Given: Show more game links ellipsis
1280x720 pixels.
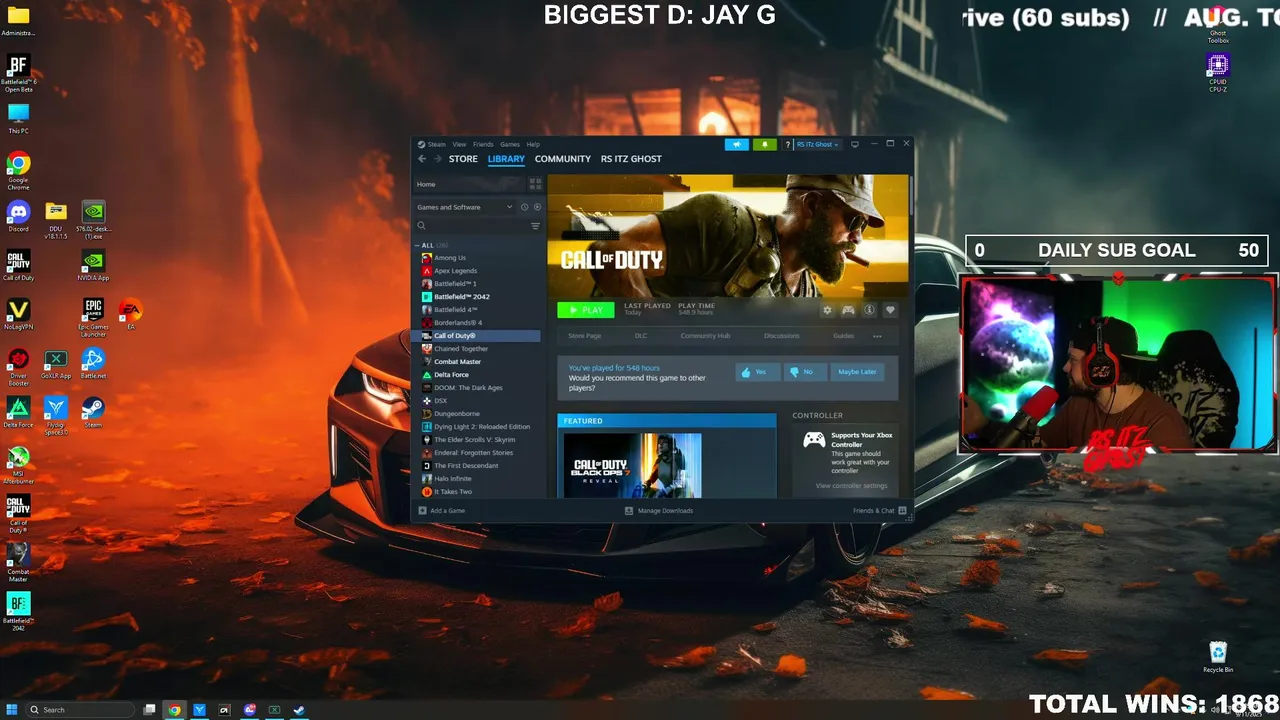Looking at the screenshot, I should [x=878, y=336].
